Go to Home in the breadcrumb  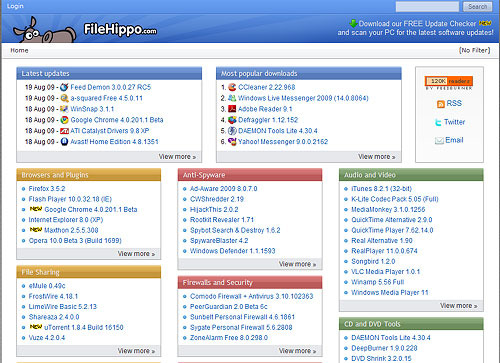coord(19,50)
